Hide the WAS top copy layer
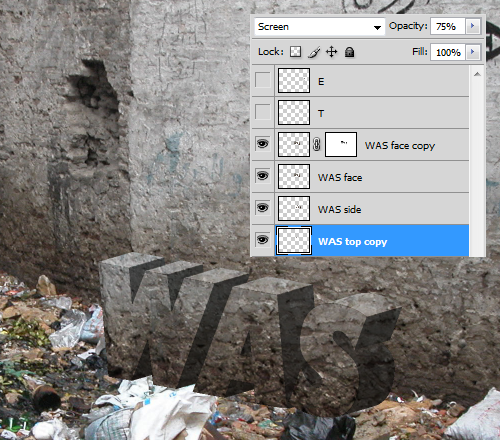Viewport: 500px width, 440px height. point(263,240)
